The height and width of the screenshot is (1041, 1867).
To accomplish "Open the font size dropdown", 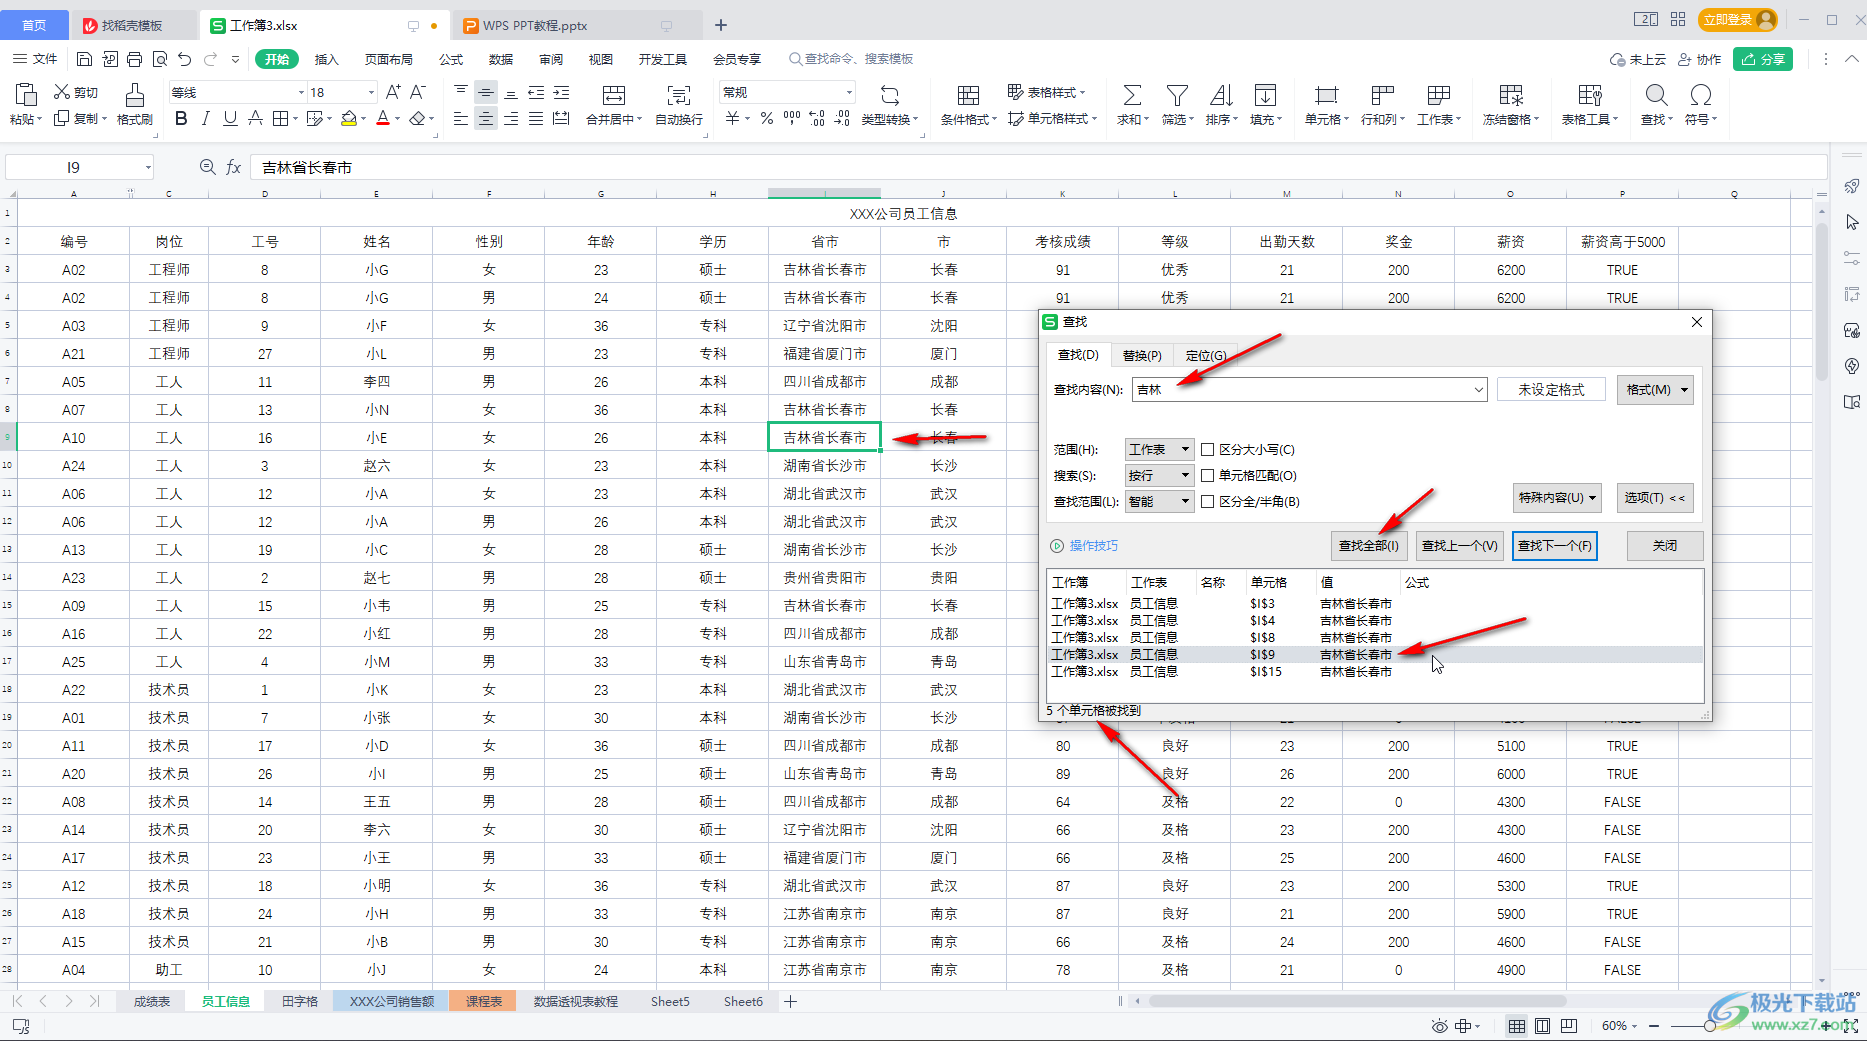I will point(371,92).
